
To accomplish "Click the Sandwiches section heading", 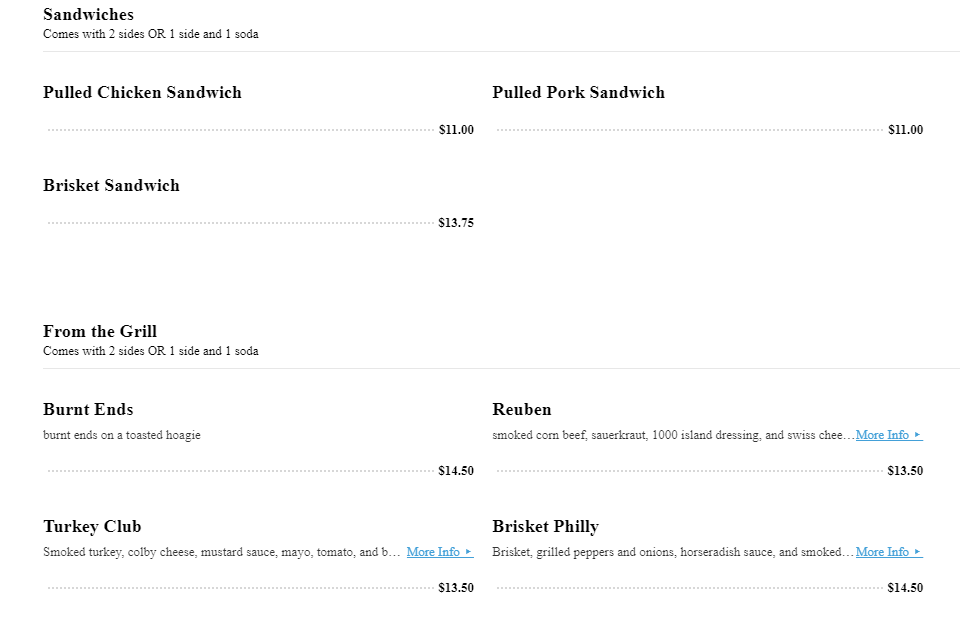I will [88, 15].
